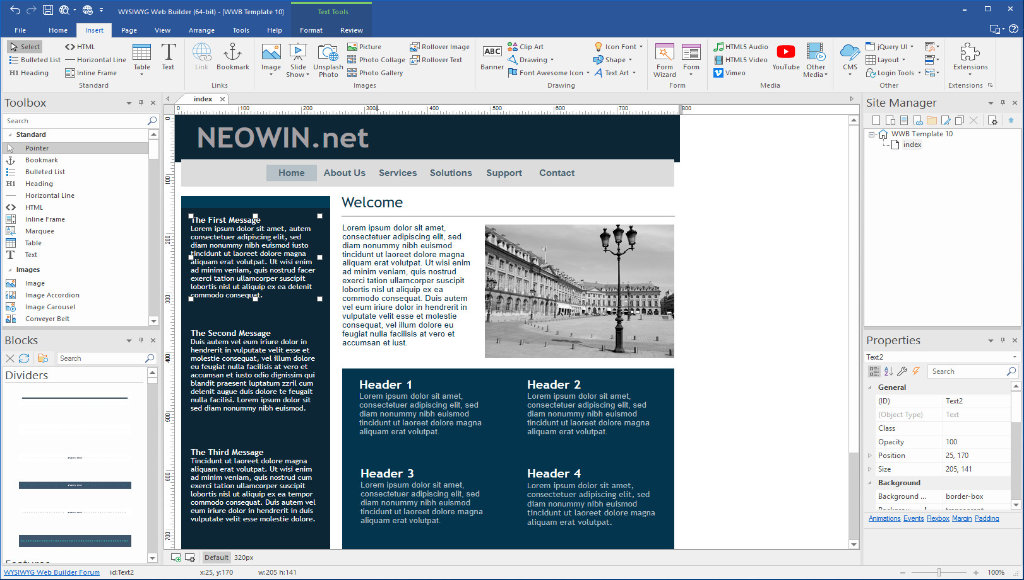1024x580 pixels.
Task: Click the Opacity value 100
Action: [x=952, y=442]
